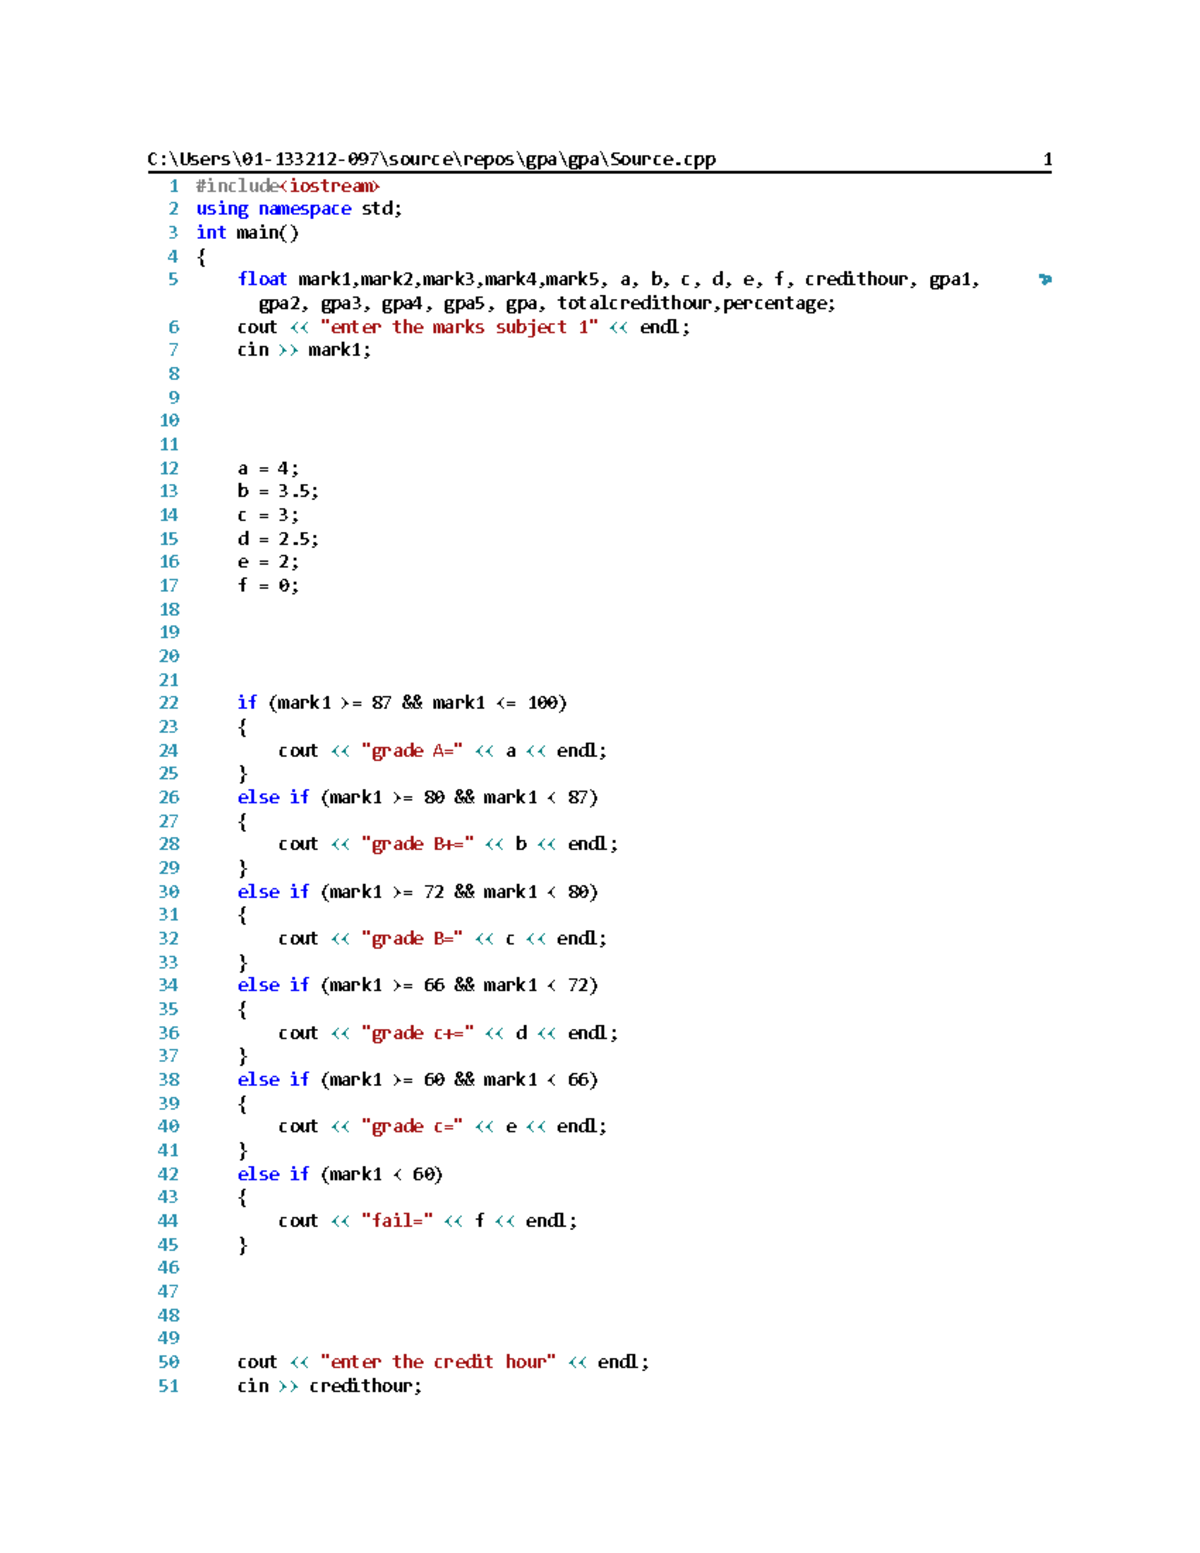Click the line-wrap arrow icon on line 5
This screenshot has width=1200, height=1553.
tap(1045, 279)
